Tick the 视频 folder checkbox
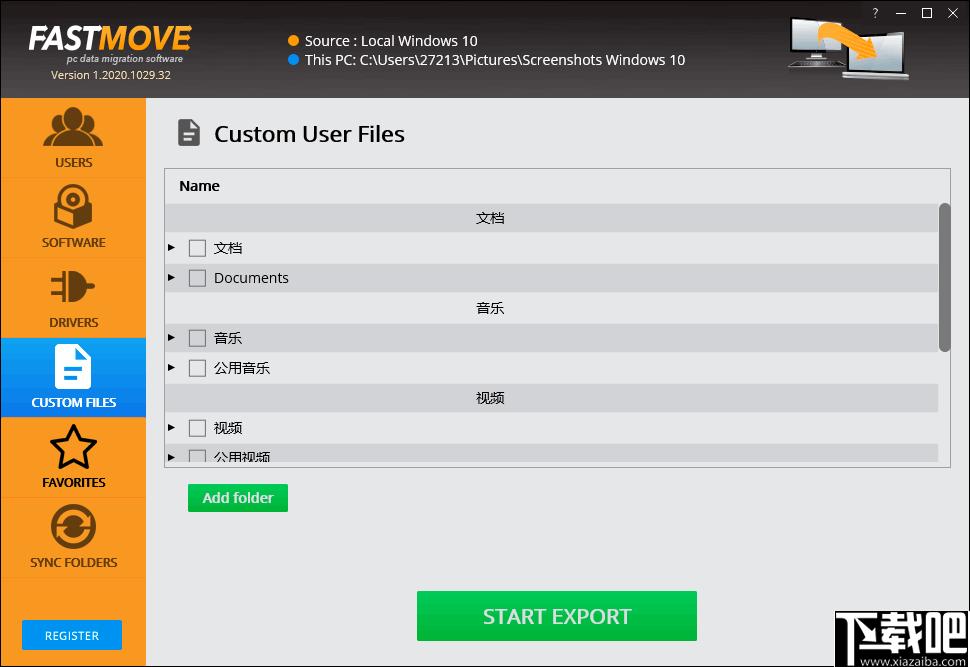Screen dimensions: 970x667 click(x=197, y=428)
